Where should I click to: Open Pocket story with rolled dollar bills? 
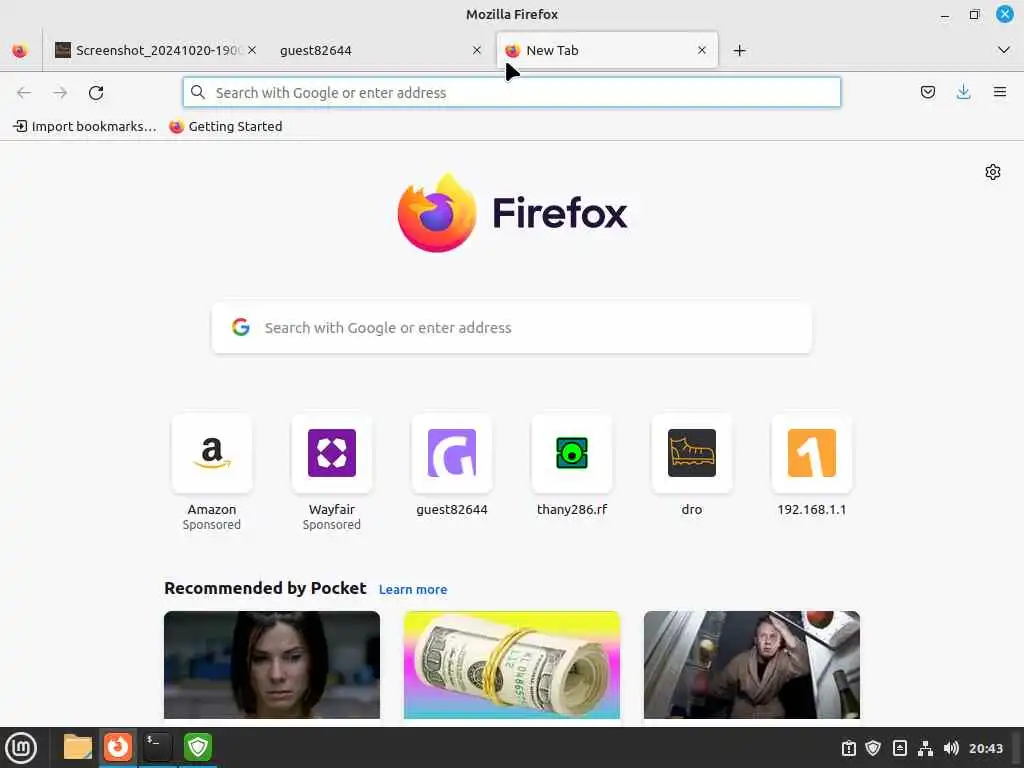511,665
